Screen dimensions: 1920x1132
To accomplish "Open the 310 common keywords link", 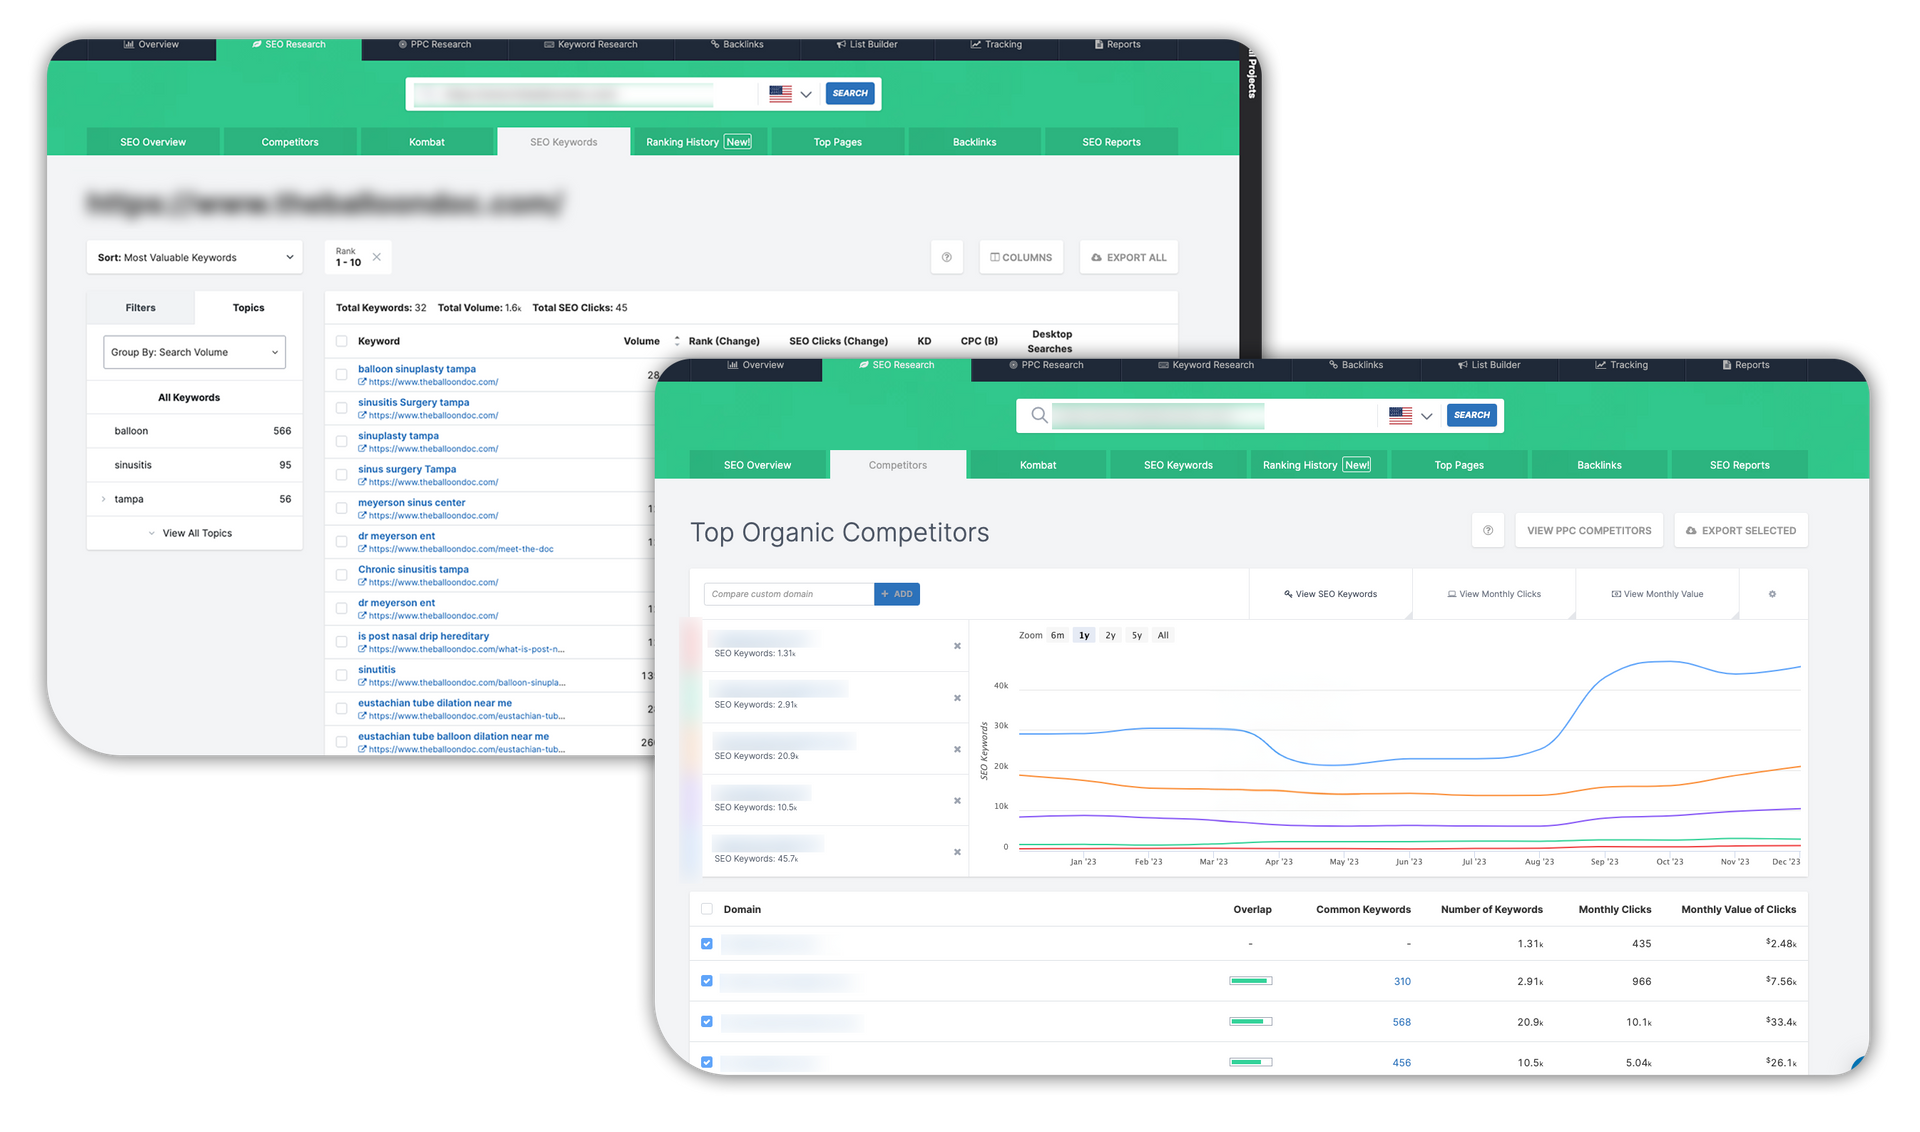I will click(x=1402, y=981).
